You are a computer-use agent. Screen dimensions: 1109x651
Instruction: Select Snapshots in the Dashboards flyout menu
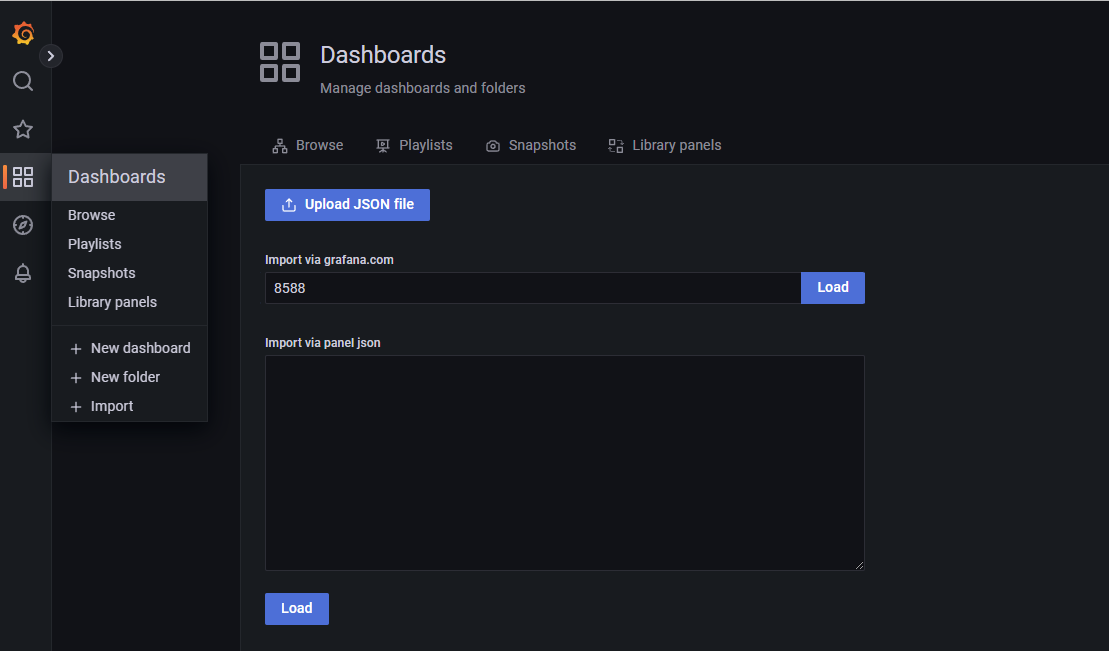click(101, 273)
